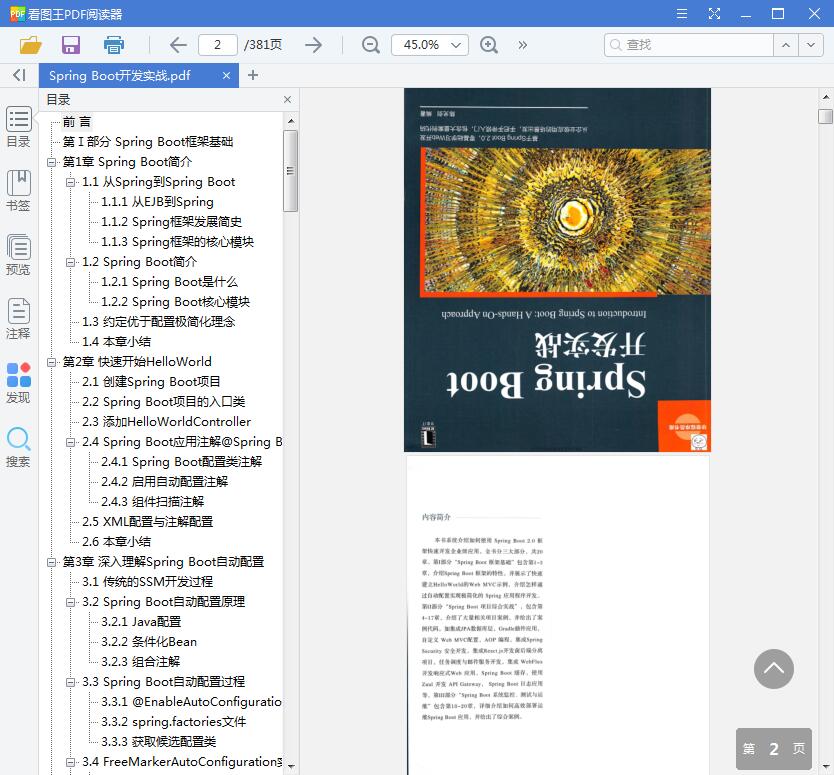Select 1.1.1 从EJB到Spring entry
This screenshot has width=834, height=775.
(x=157, y=202)
